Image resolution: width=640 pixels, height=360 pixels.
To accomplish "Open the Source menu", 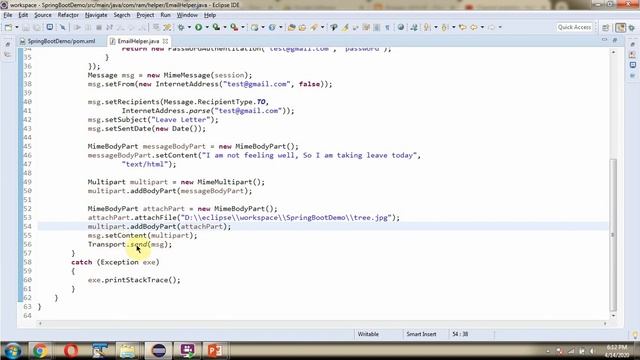I will click(x=43, y=15).
